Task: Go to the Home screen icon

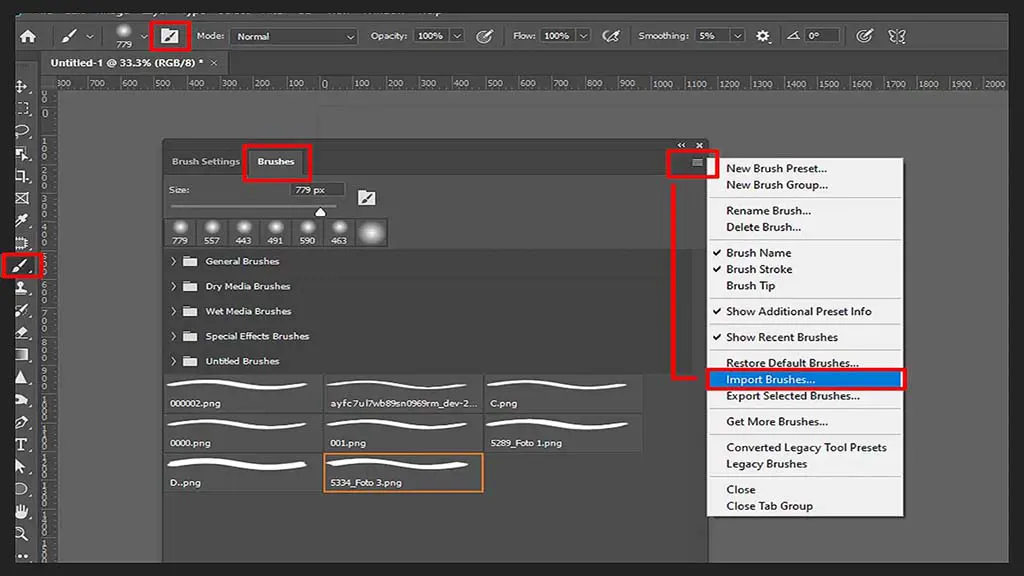Action: click(27, 37)
